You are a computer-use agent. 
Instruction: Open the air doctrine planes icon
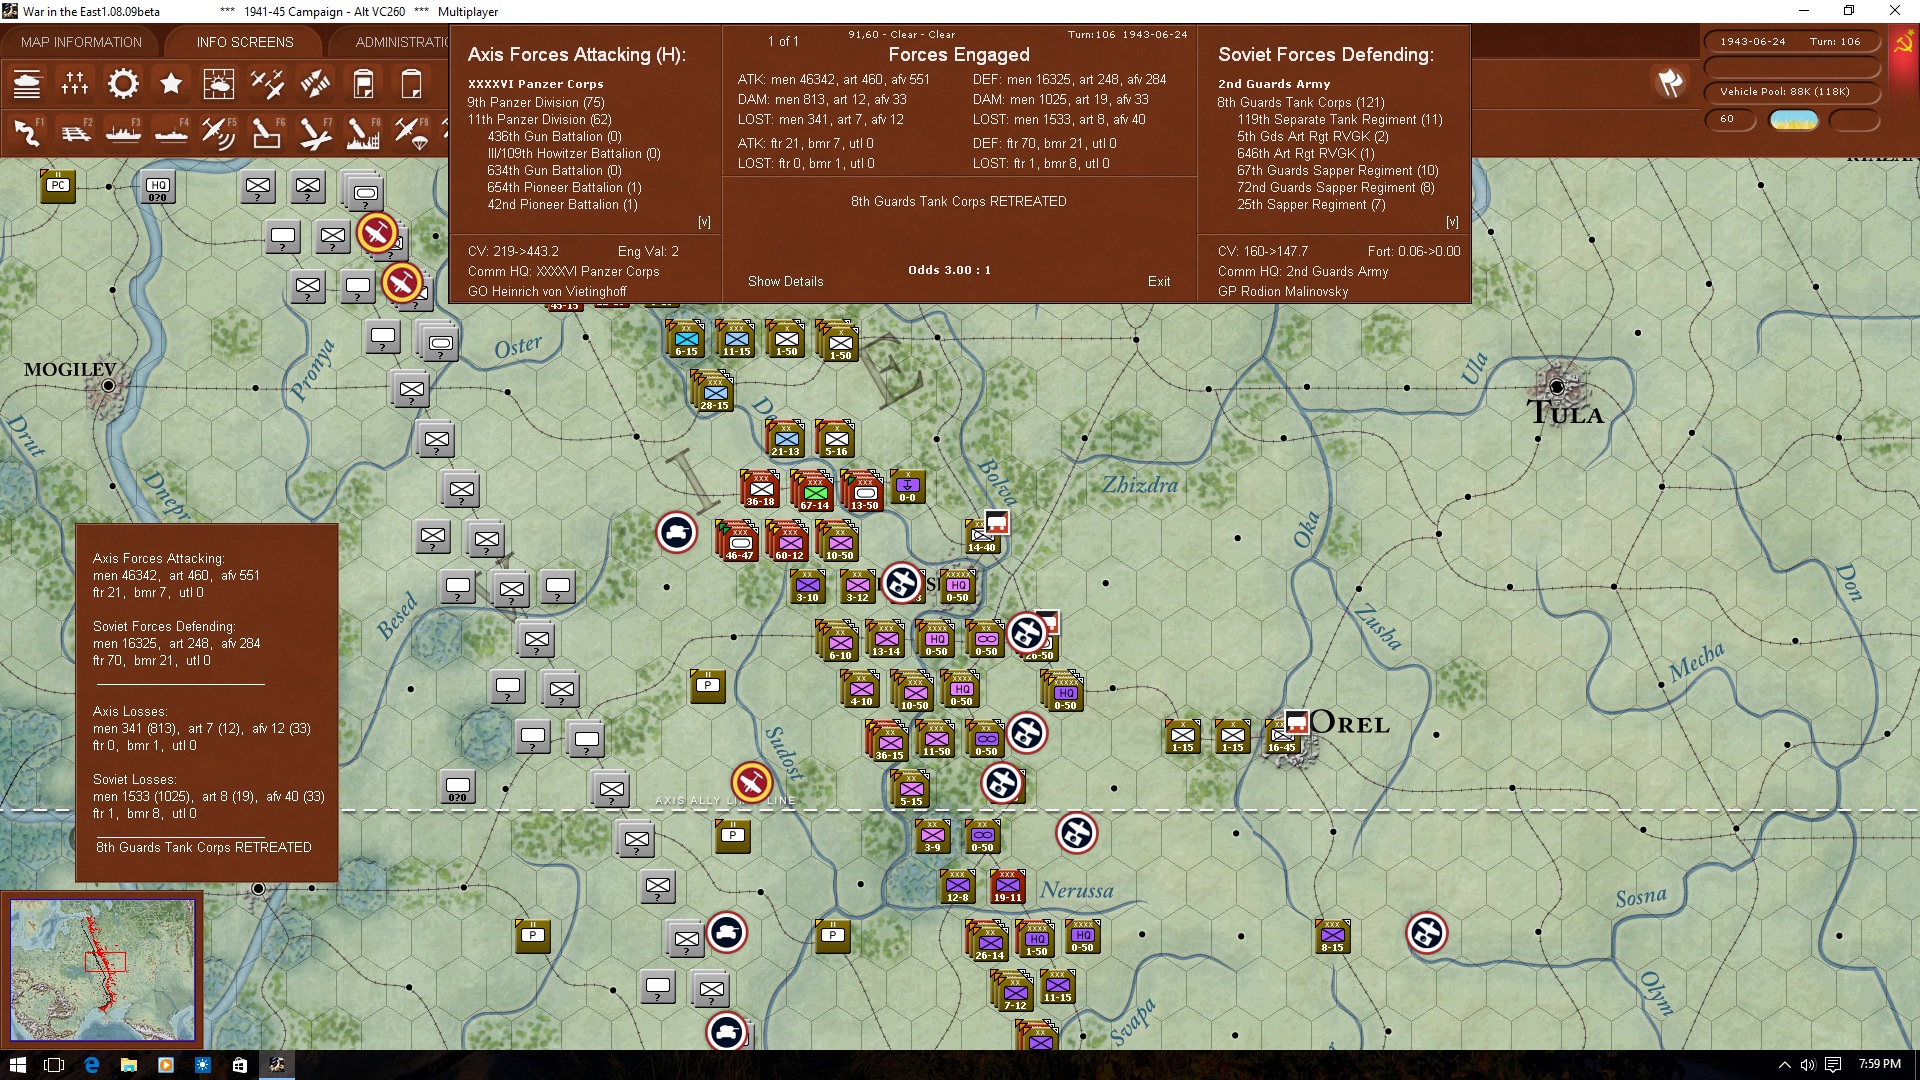point(267,84)
